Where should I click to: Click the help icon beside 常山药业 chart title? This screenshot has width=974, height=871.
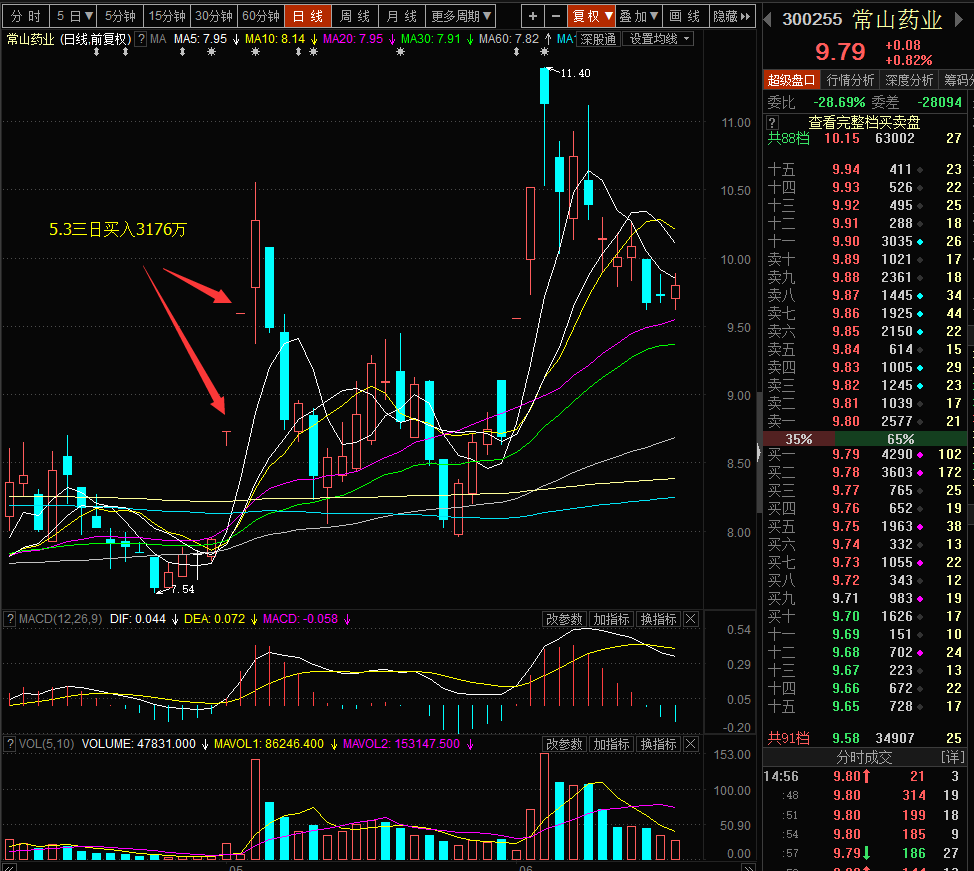tap(141, 39)
